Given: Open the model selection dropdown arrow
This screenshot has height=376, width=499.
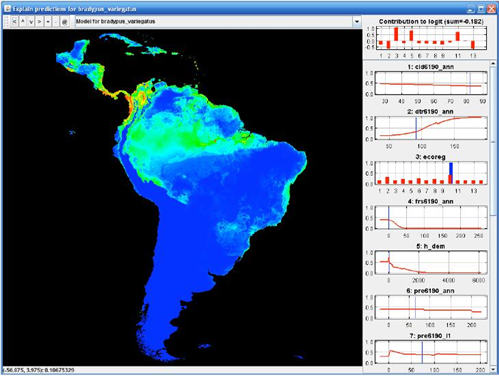Looking at the screenshot, I should 357,22.
